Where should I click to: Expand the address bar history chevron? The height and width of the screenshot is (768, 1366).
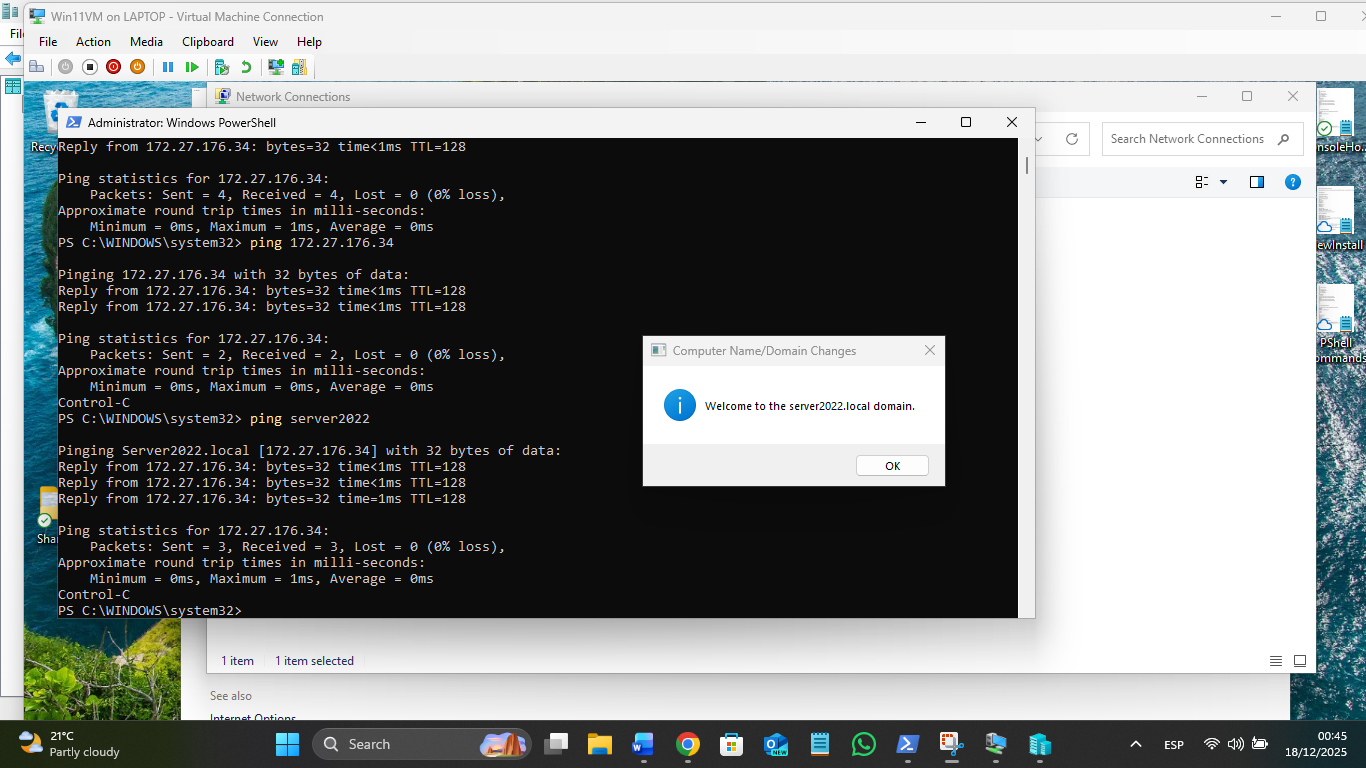click(x=1040, y=139)
